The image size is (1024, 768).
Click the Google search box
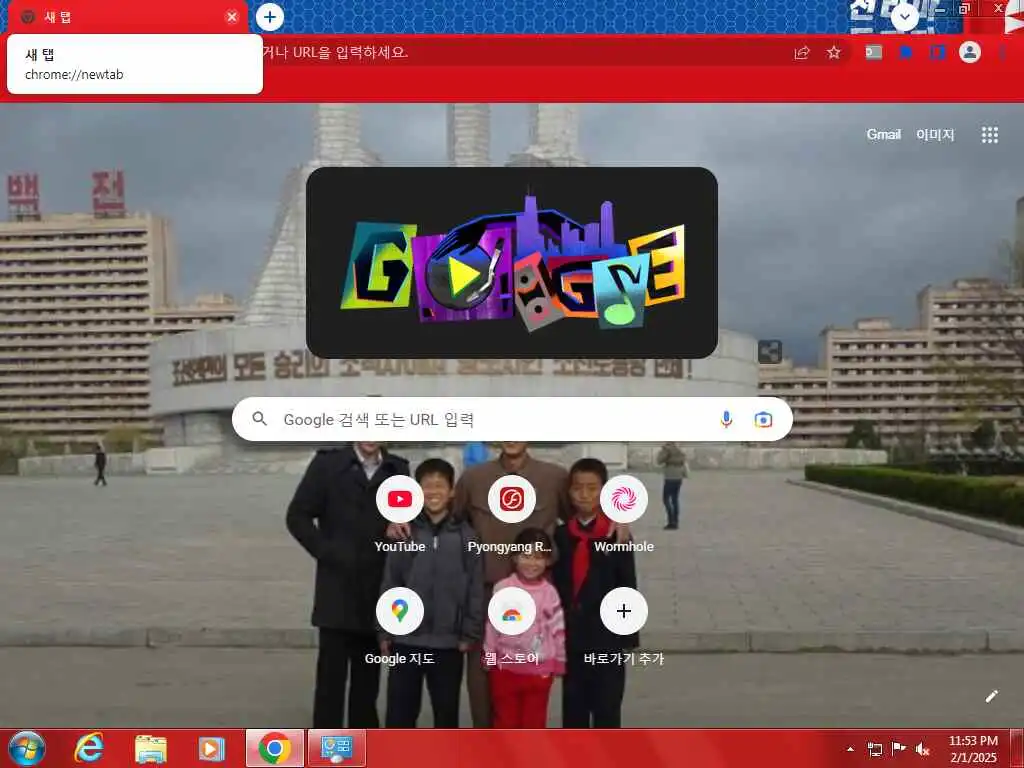pos(512,419)
